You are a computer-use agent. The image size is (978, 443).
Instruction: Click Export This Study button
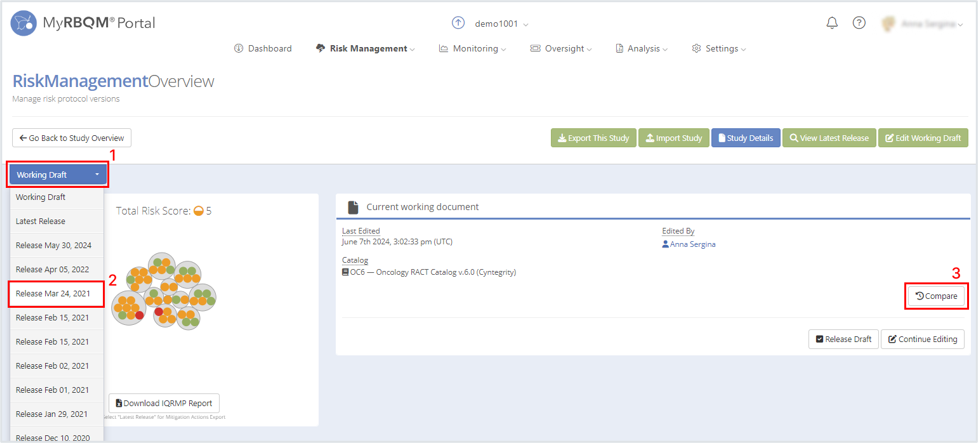[x=593, y=138]
